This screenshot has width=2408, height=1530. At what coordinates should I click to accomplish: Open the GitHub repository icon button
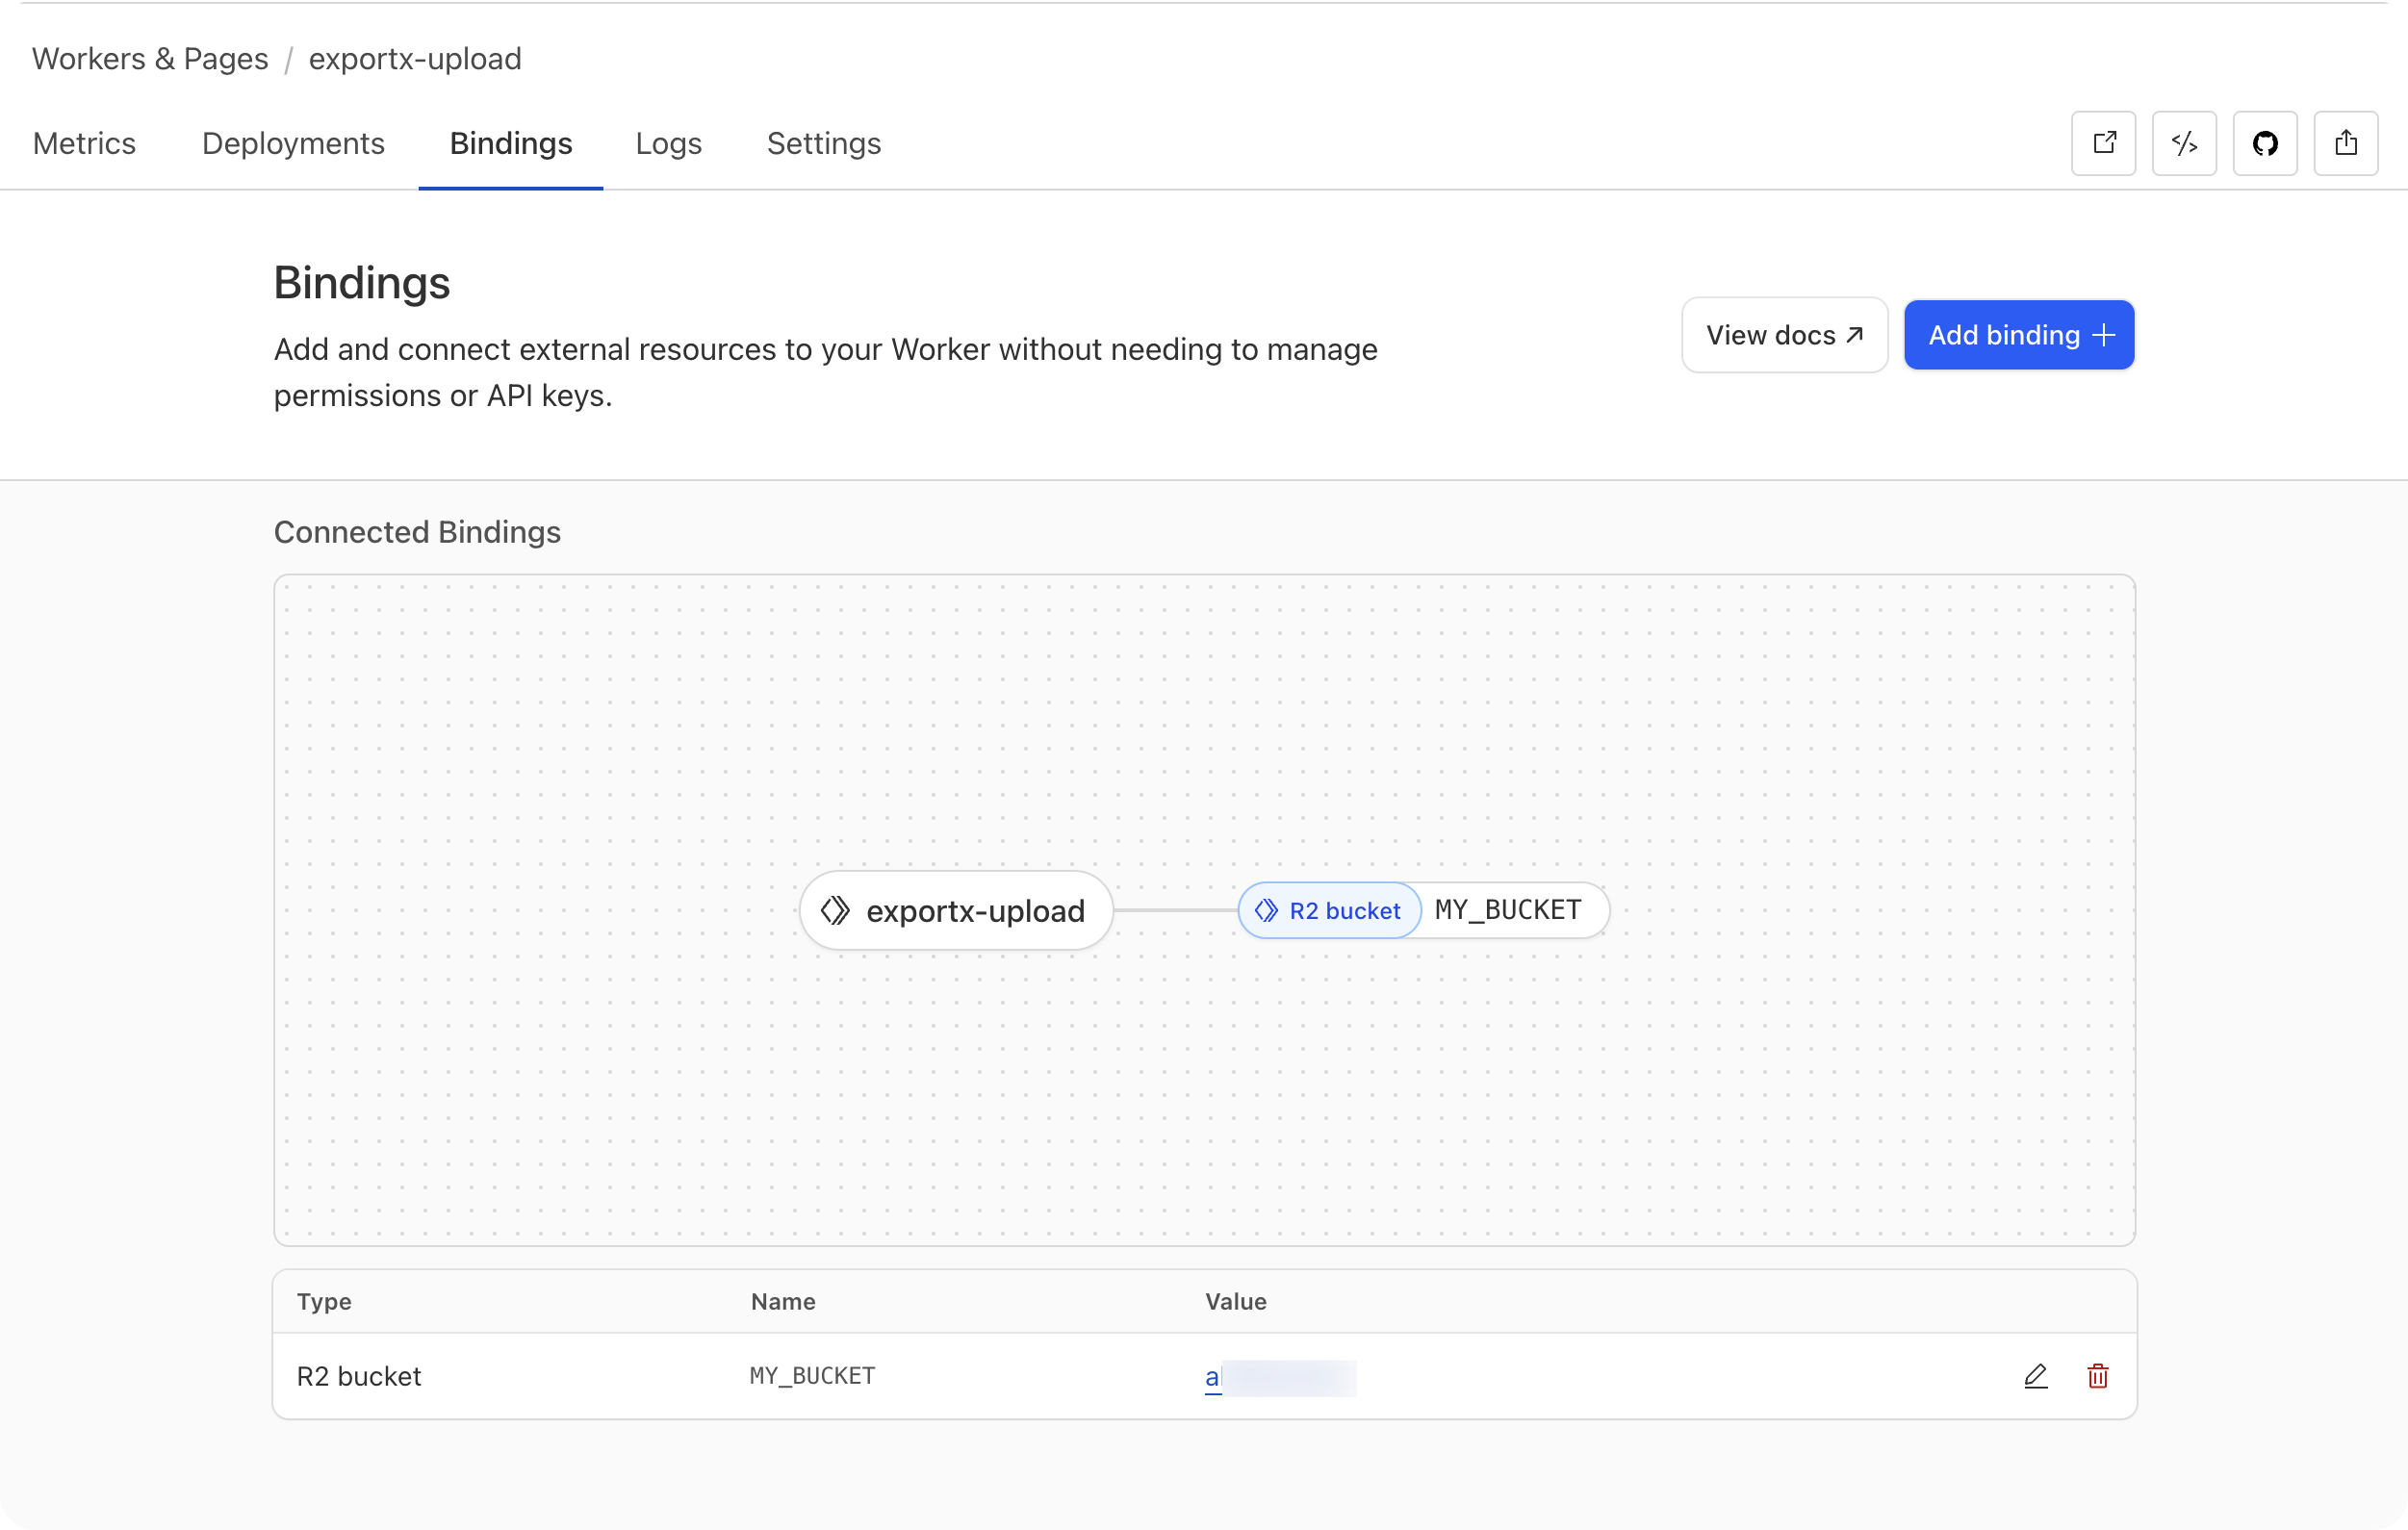[2265, 143]
